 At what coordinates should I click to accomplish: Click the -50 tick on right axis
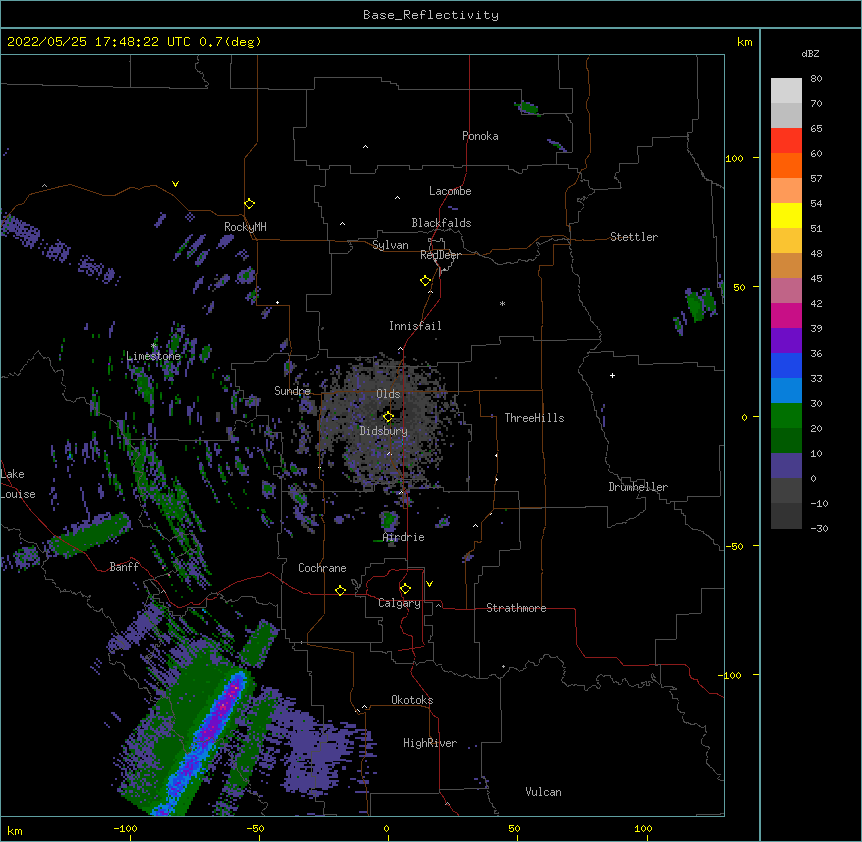point(734,546)
